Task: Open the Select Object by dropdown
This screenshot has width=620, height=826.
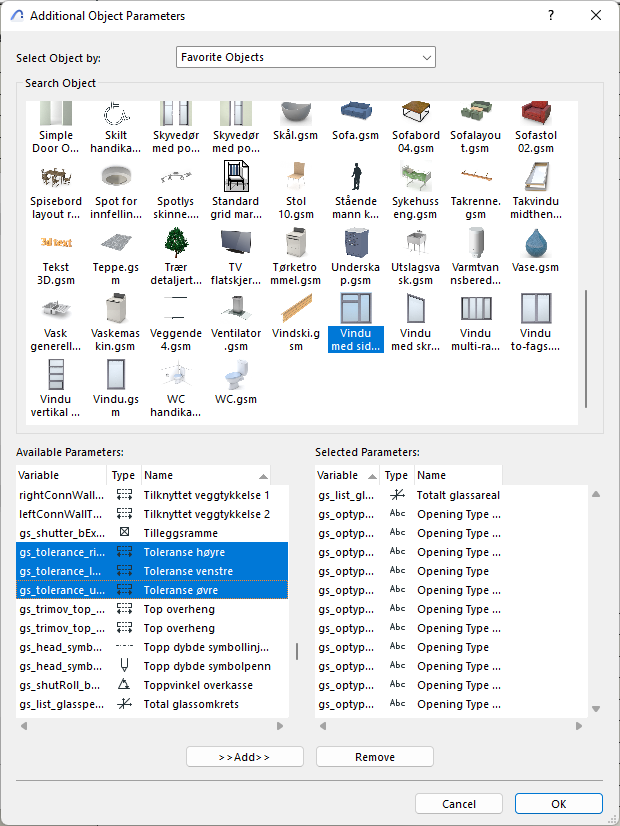Action: (305, 58)
